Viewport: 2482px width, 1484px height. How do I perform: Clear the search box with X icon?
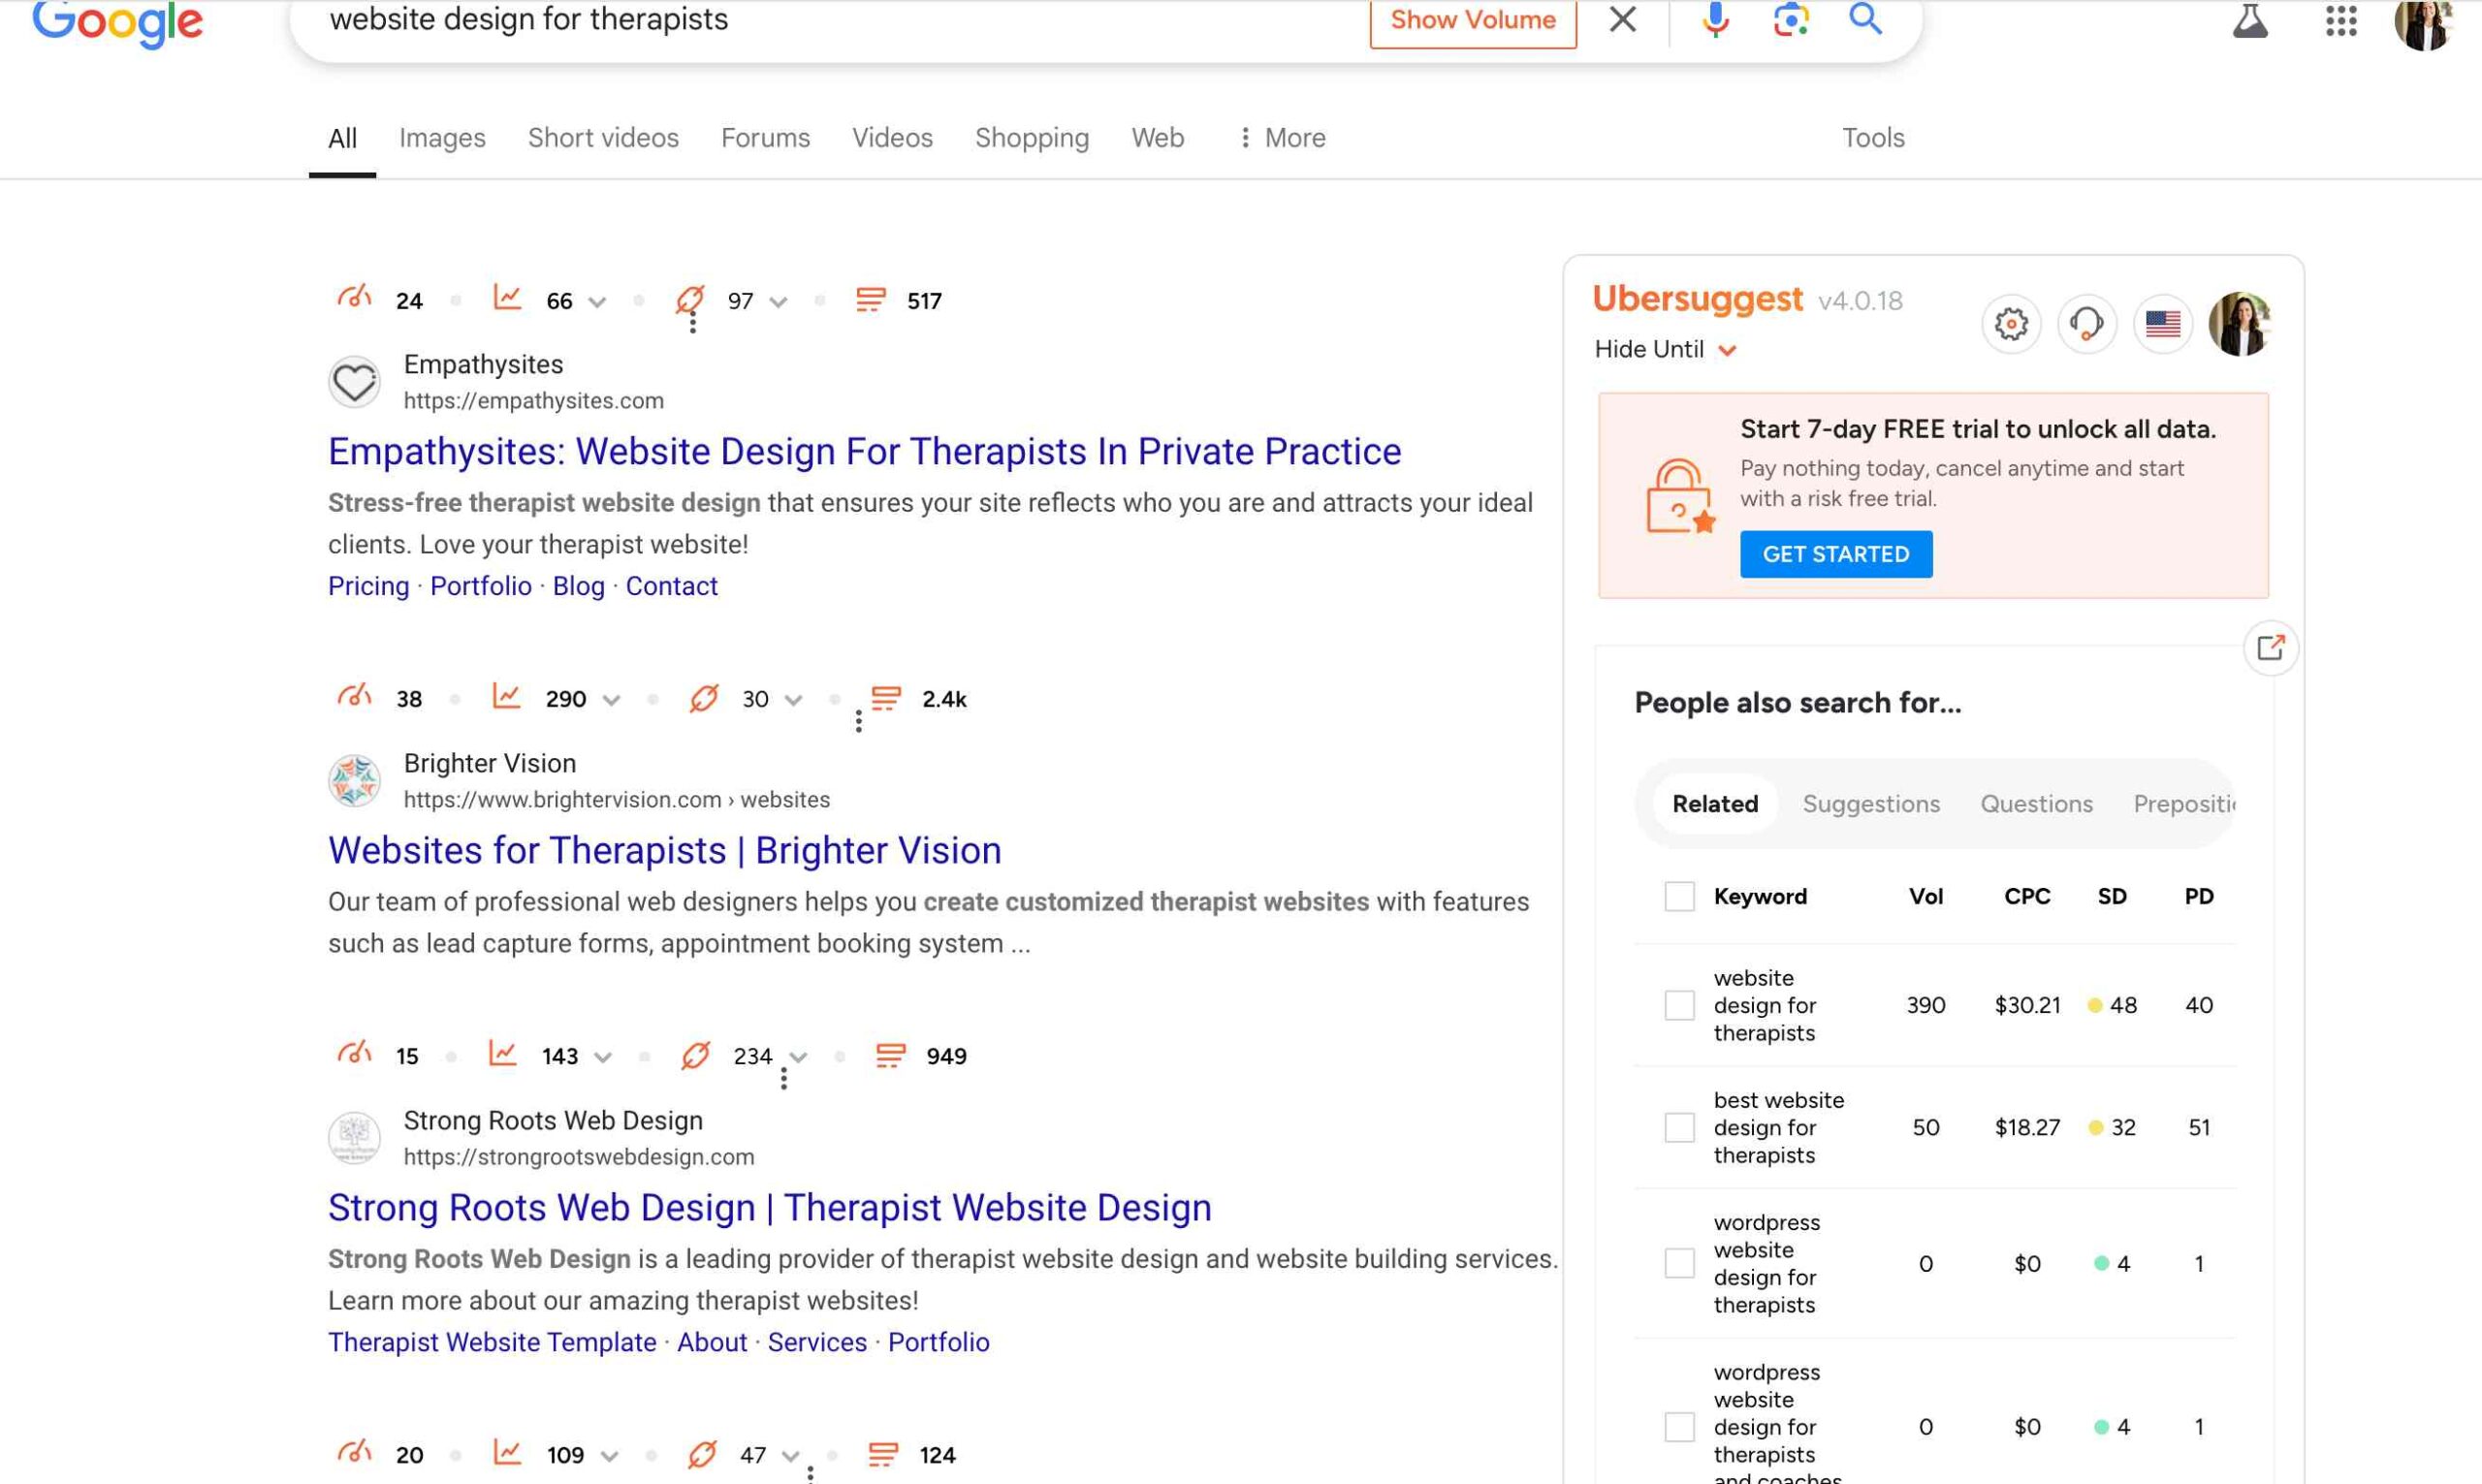click(x=1622, y=19)
